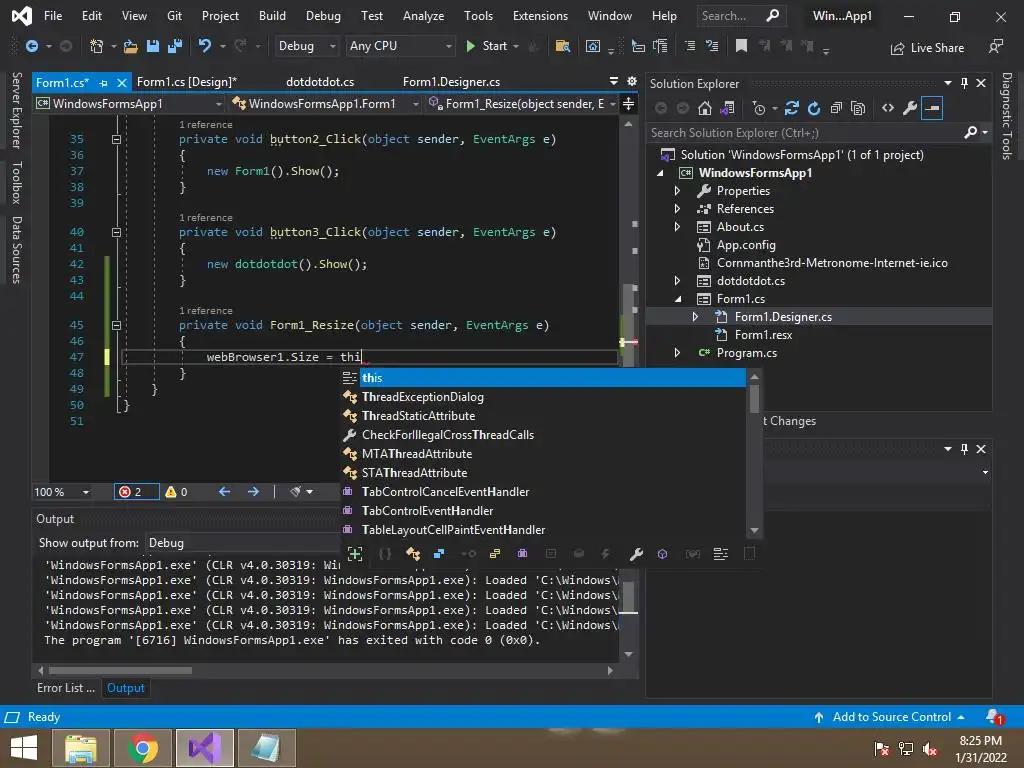The width and height of the screenshot is (1024, 768).
Task: Click the Properties wrench in Solution Explorer
Action: click(910, 108)
